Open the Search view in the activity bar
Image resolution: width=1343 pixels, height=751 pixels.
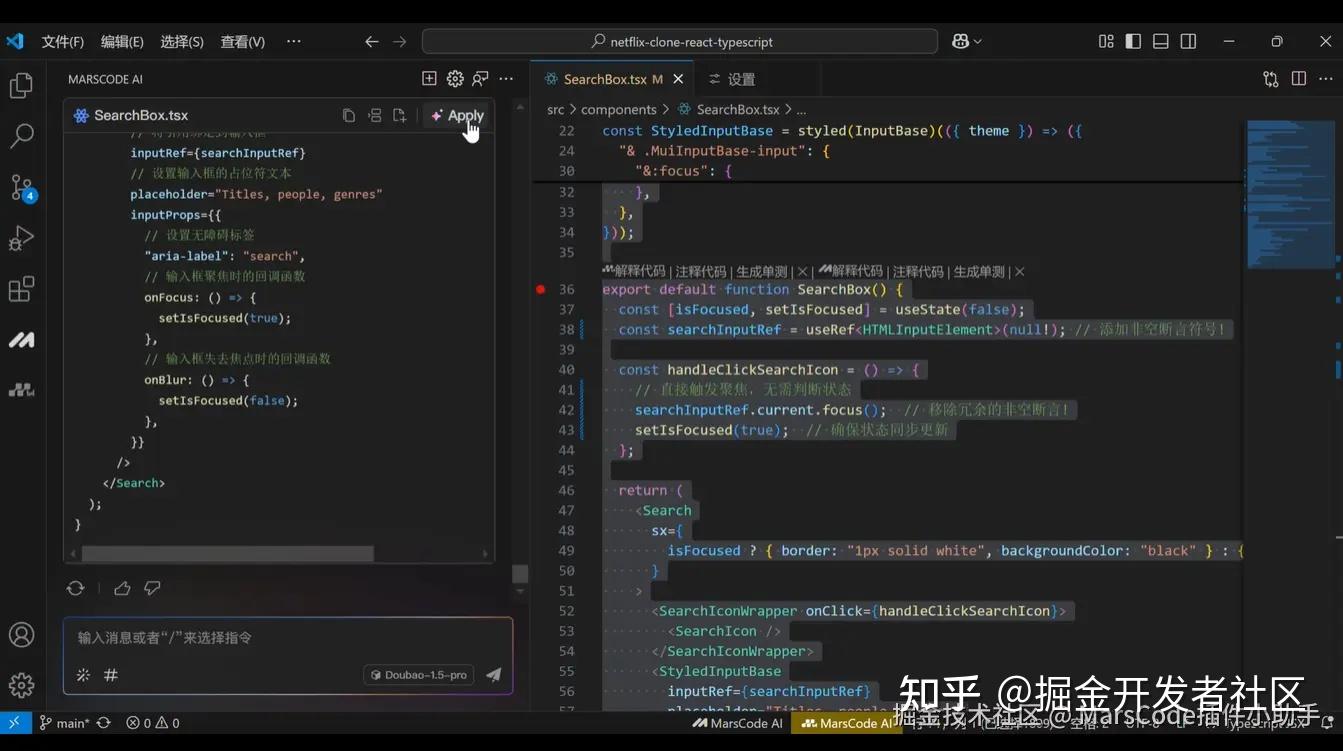(x=21, y=136)
